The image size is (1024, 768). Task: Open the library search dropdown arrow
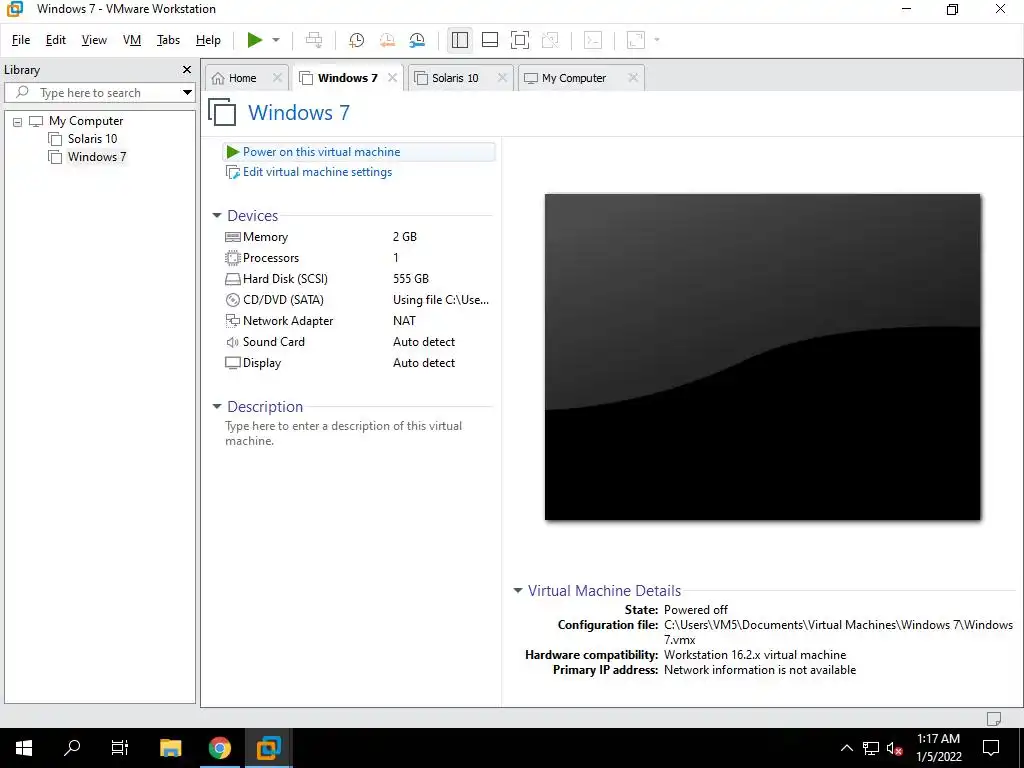(187, 93)
